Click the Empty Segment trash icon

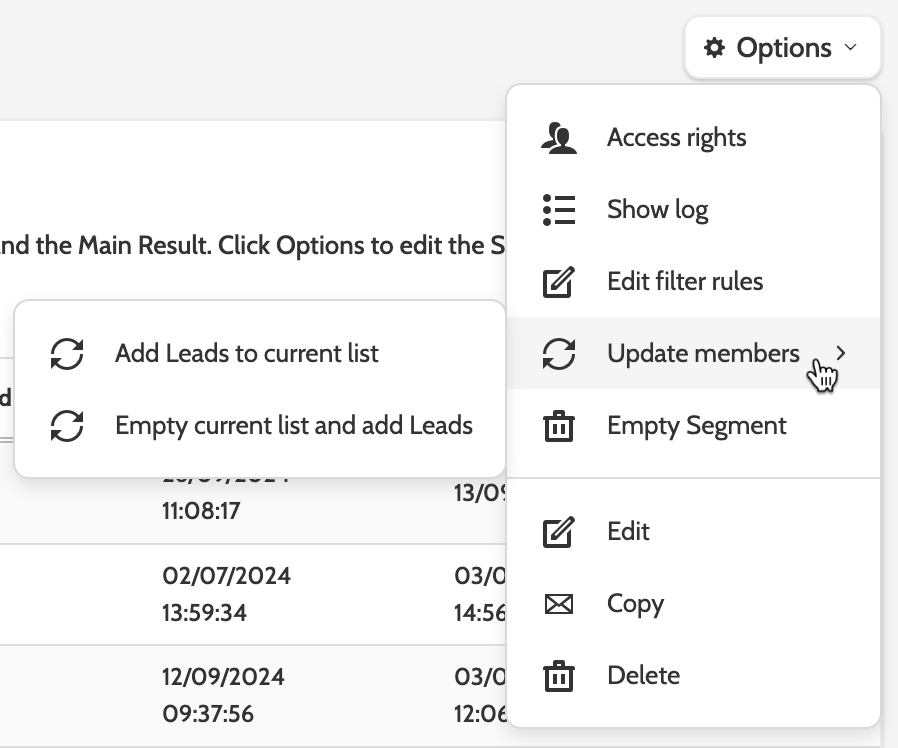pyautogui.click(x=559, y=426)
